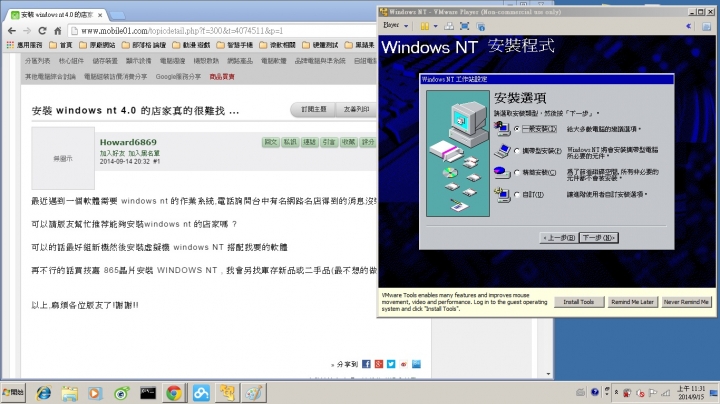The height and width of the screenshot is (404, 720).
Task: Click Install Tools button in VMware
Action: [x=579, y=302]
